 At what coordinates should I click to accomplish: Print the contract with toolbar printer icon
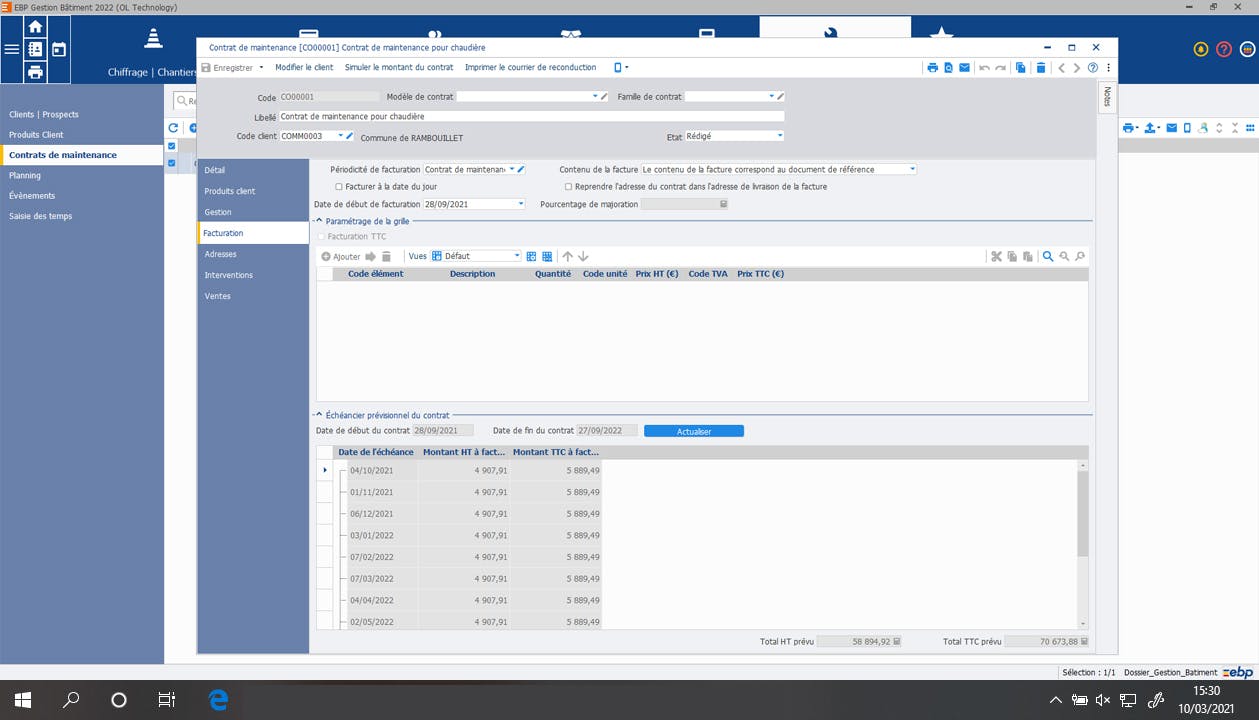click(932, 68)
